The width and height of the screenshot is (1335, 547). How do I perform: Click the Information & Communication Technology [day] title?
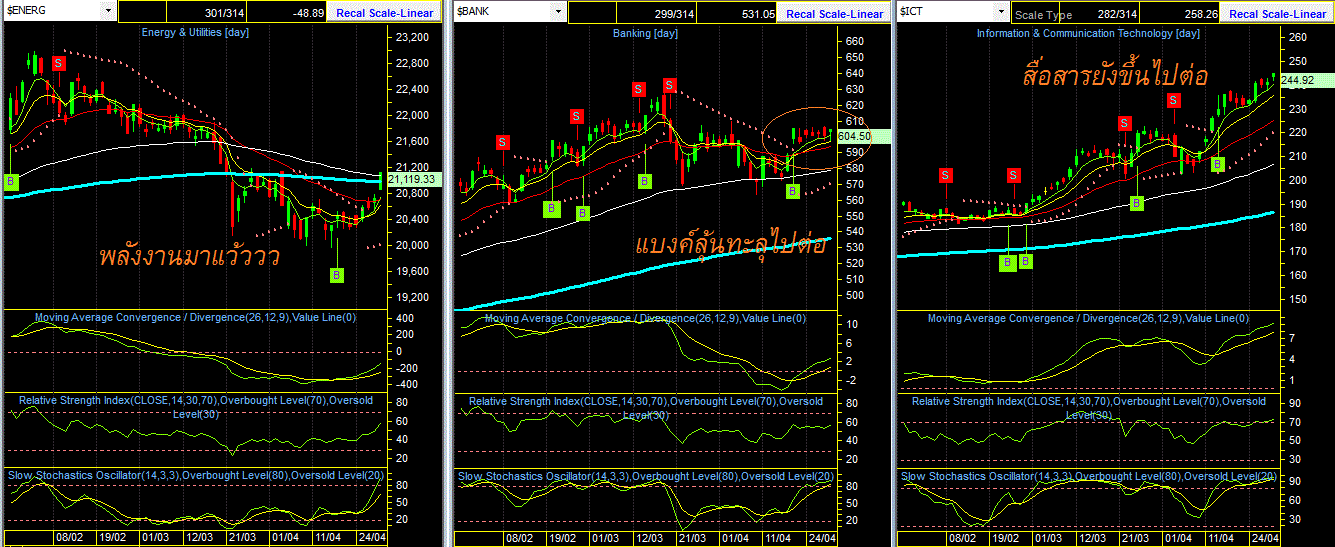1088,33
